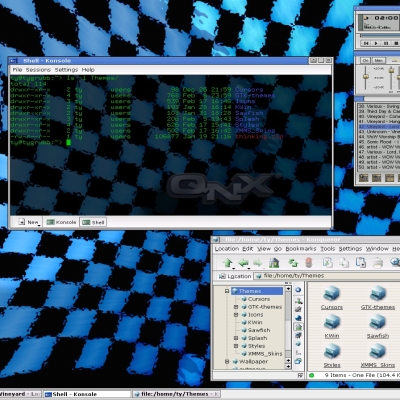Open the dropdown arrow under the Up button
Screen dimensions: 400x400
234,268
